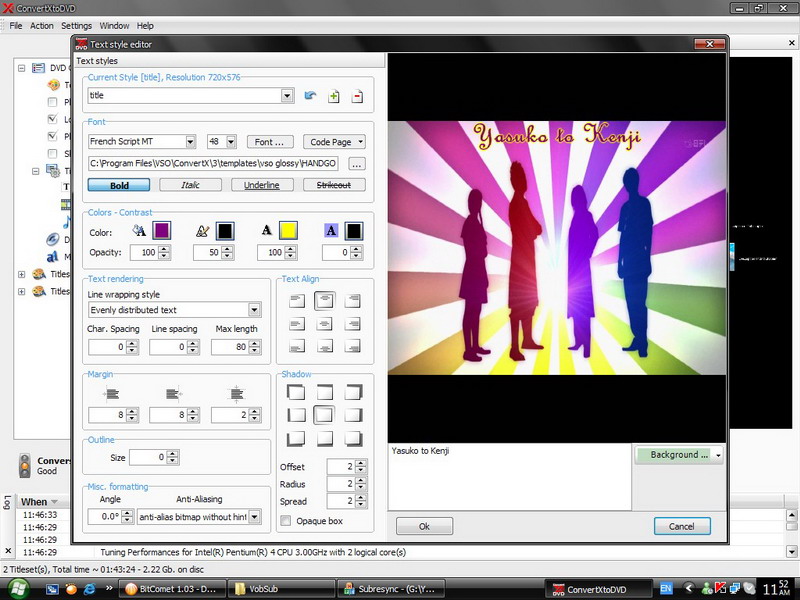Browse for font file path
800x600 pixels.
click(357, 164)
